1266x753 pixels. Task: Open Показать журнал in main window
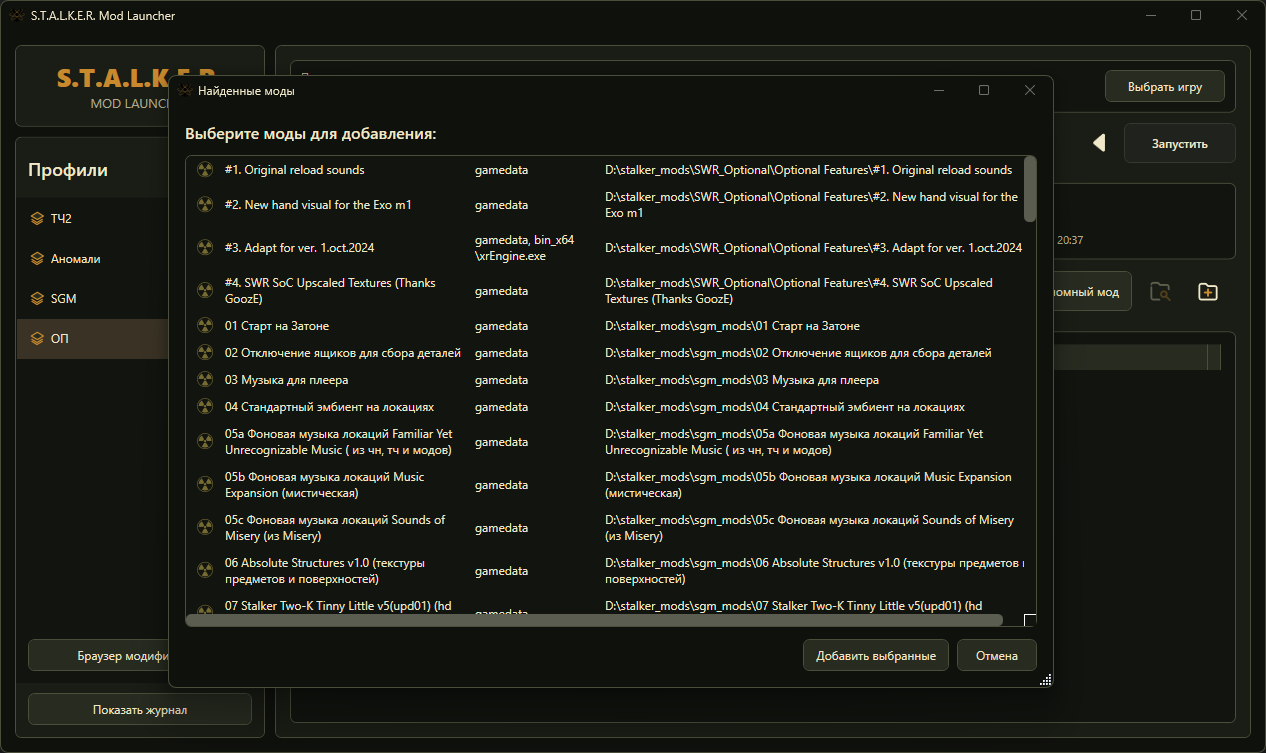click(x=140, y=710)
